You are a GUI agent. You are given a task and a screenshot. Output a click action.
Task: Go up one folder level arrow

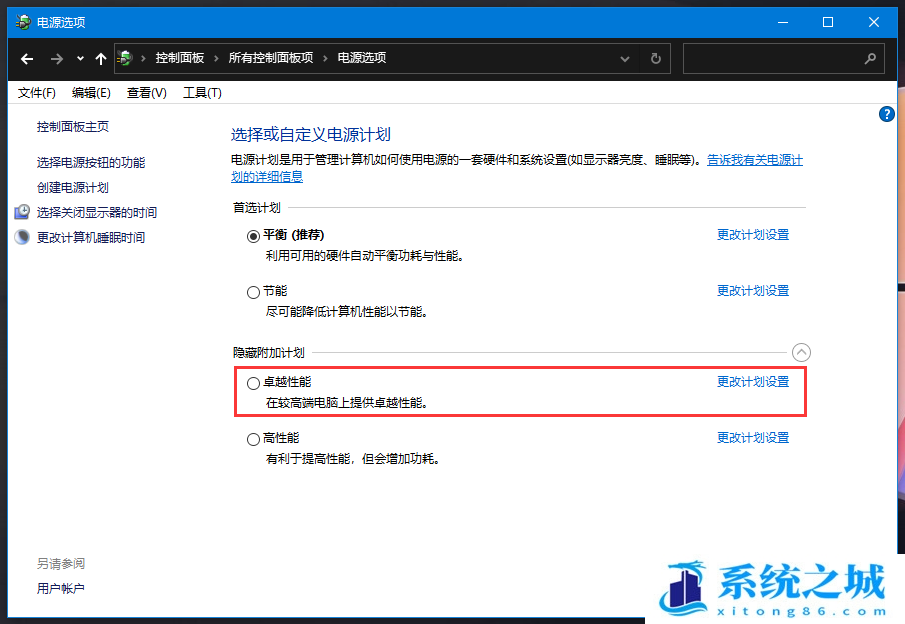click(100, 59)
